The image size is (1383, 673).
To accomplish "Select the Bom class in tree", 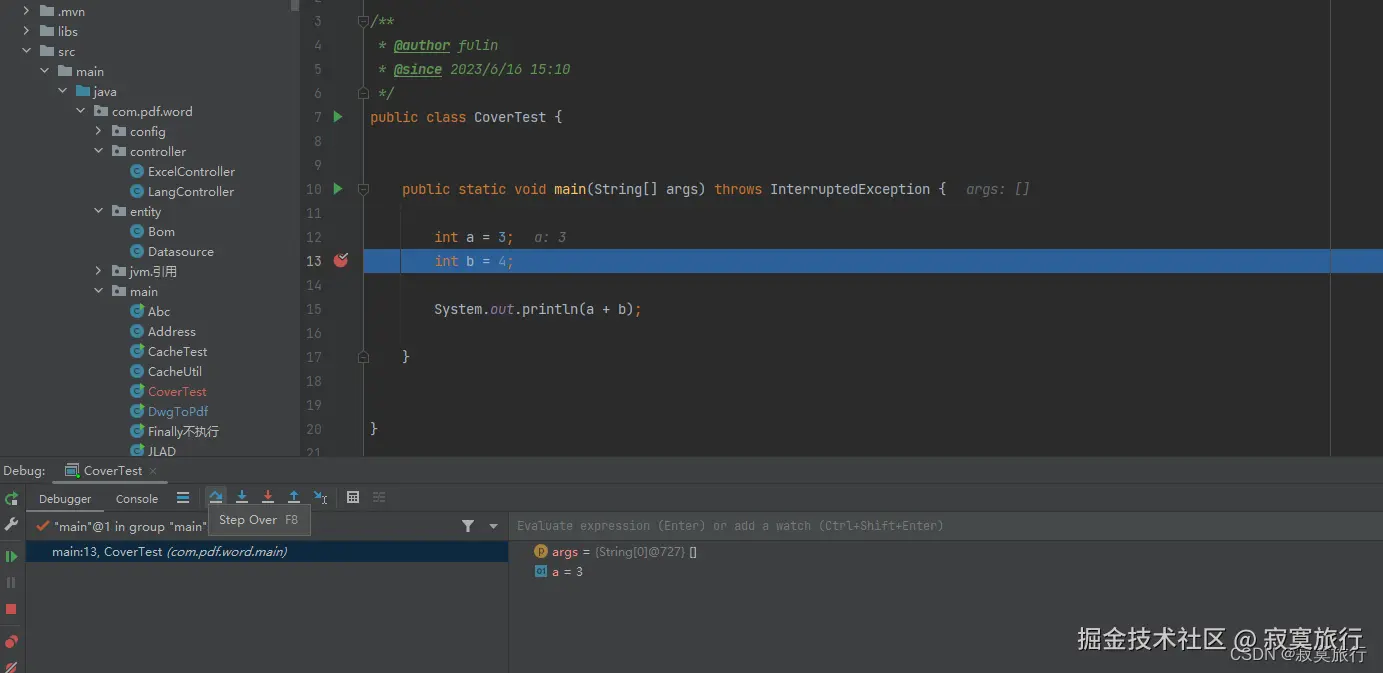I will coord(161,232).
